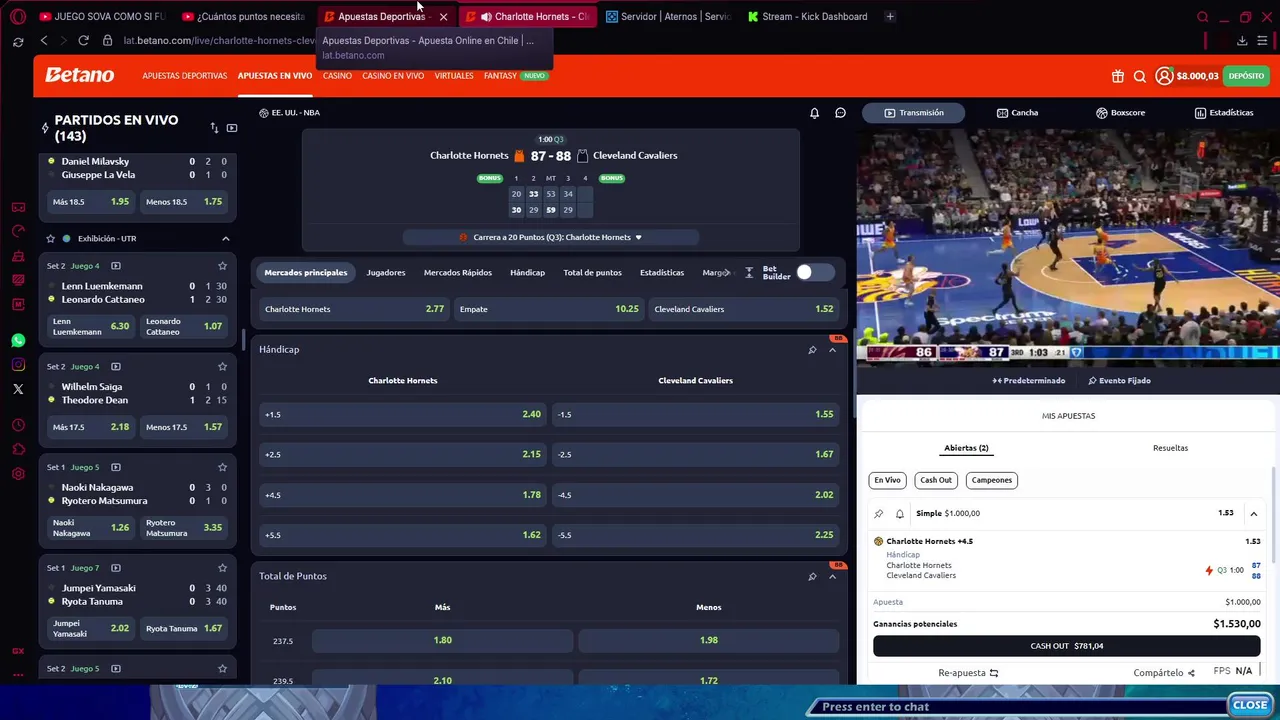
Task: Open the Betano search icon
Action: [1140, 76]
